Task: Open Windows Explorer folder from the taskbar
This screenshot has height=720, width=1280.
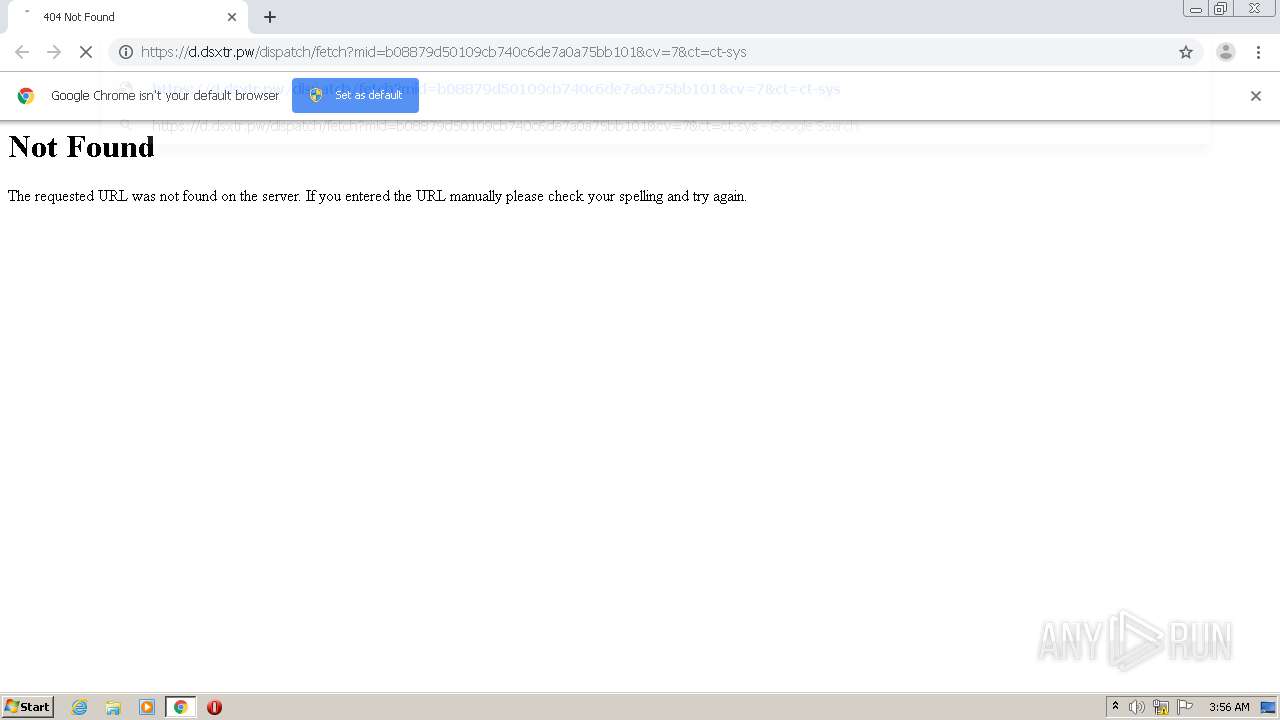Action: pos(113,707)
